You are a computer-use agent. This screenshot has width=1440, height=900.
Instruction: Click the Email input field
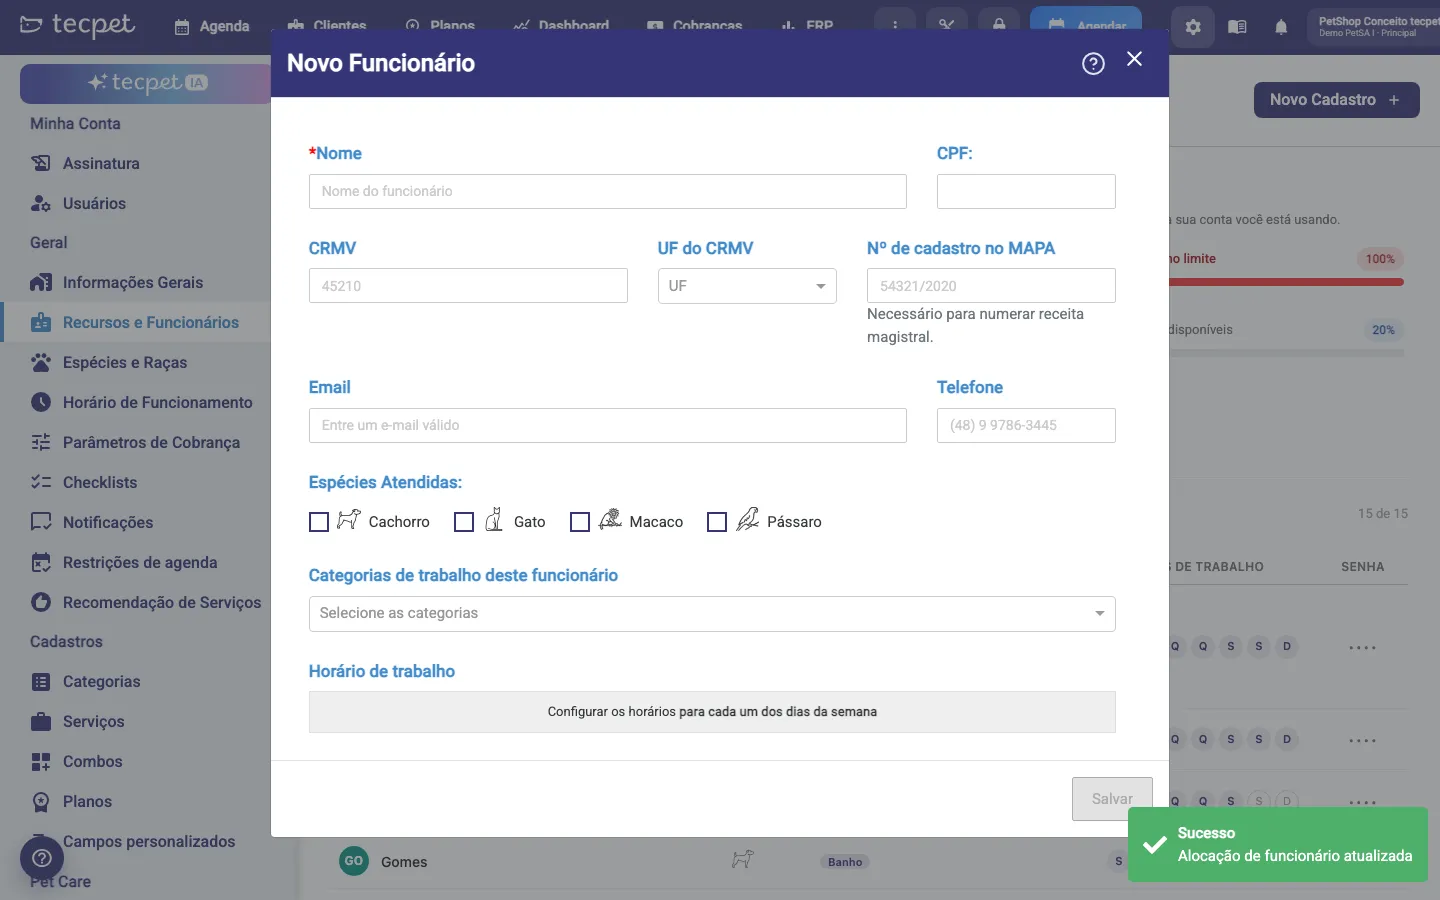(x=608, y=426)
